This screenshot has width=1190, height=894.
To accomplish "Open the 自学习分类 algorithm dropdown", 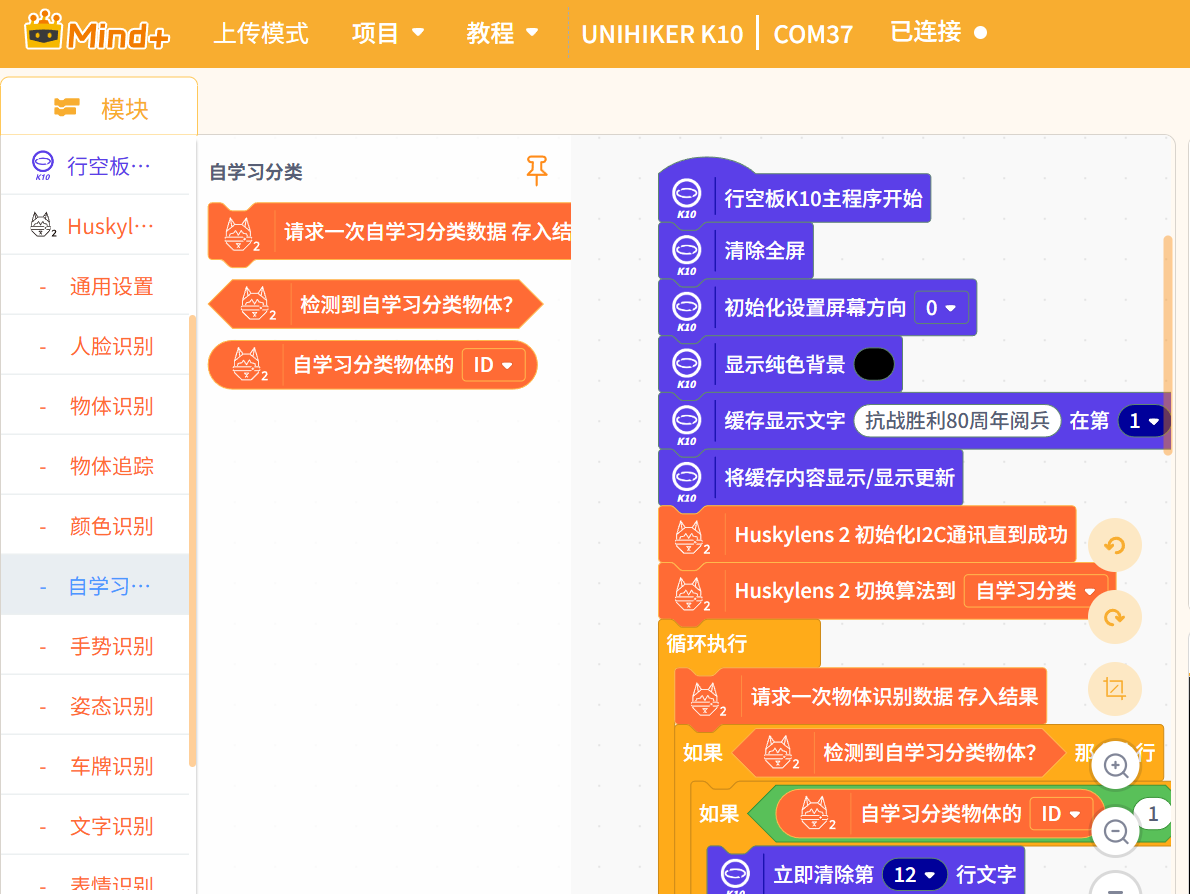I will click(1035, 591).
